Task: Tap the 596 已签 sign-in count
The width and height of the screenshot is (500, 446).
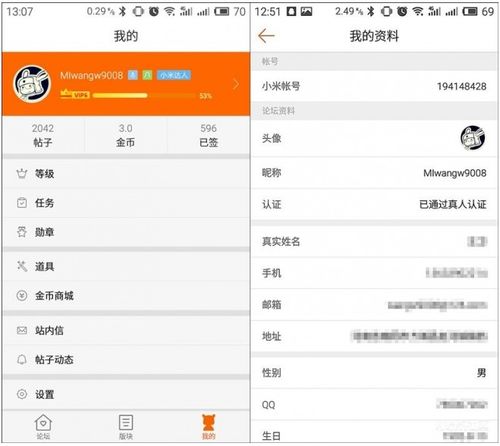Action: (209, 135)
